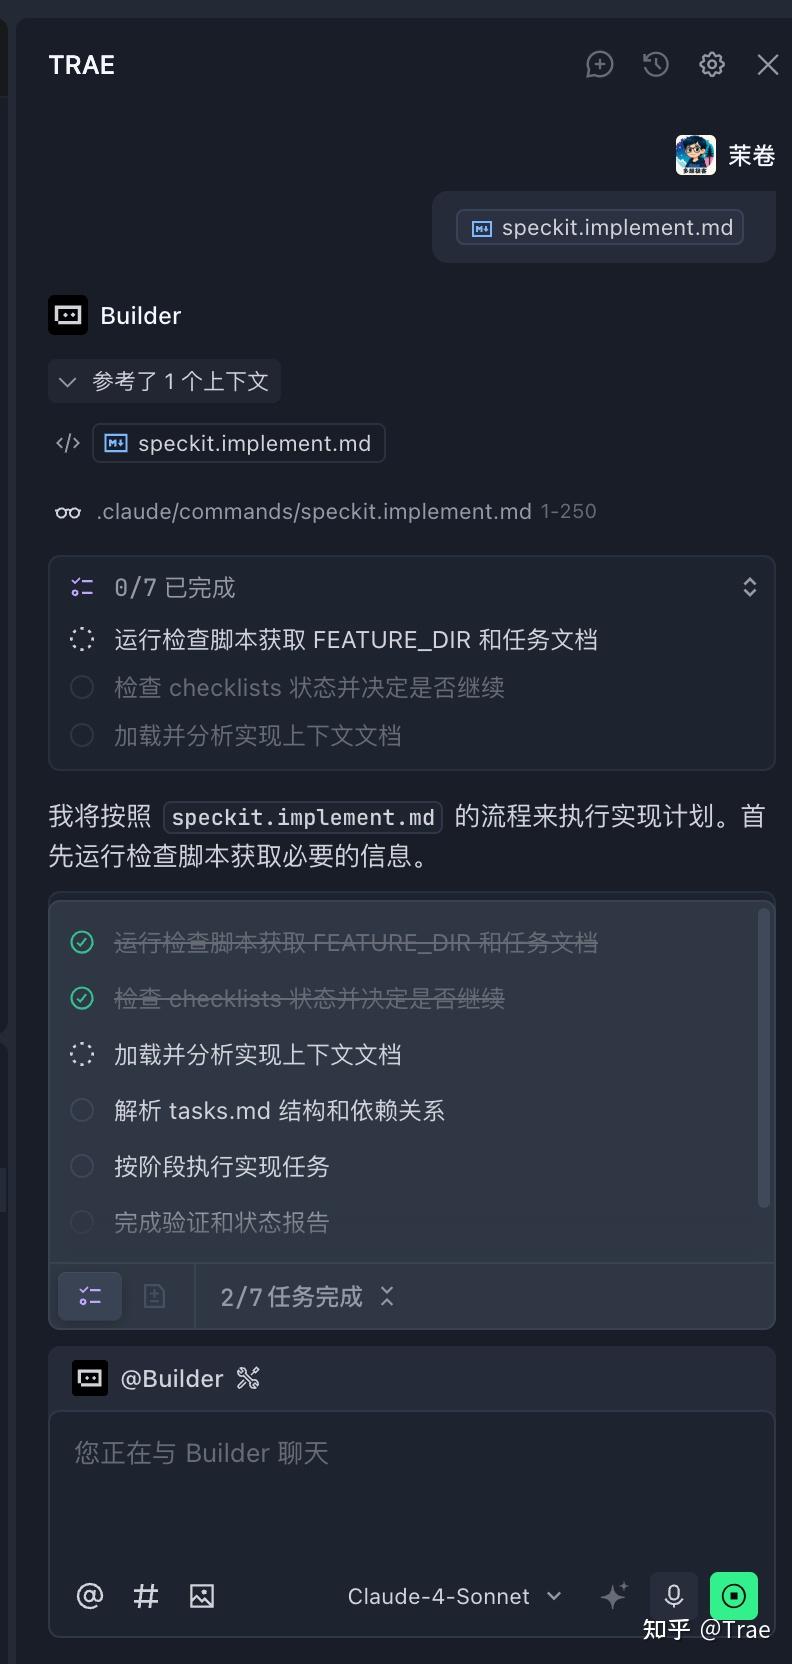792x1664 pixels.
Task: Click the Builder agent icon
Action: [x=68, y=315]
